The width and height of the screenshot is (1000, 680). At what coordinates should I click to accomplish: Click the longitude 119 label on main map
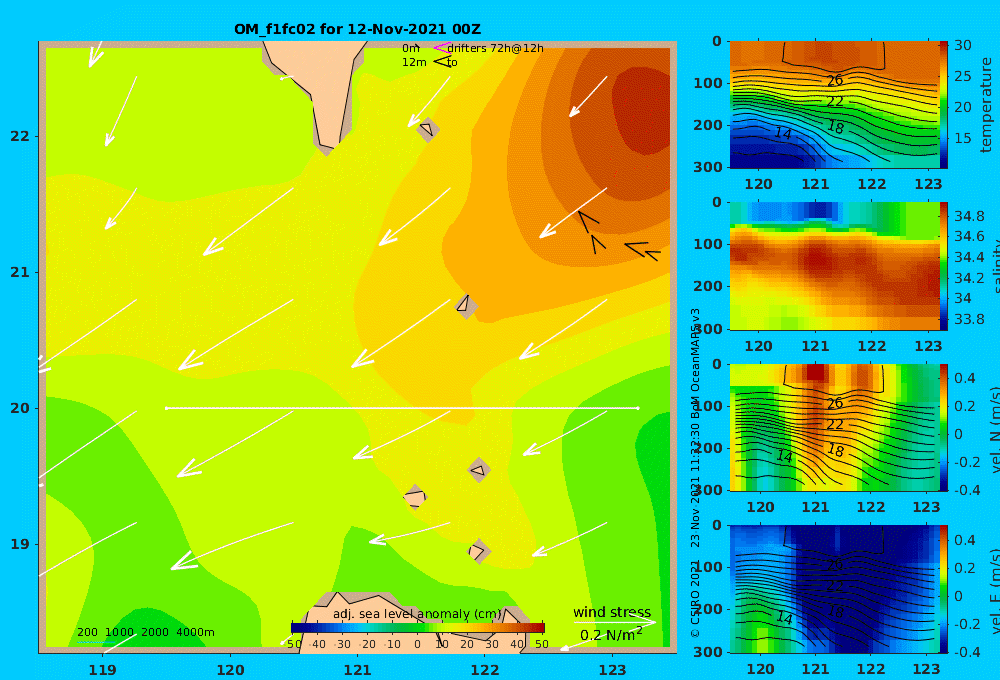click(102, 670)
